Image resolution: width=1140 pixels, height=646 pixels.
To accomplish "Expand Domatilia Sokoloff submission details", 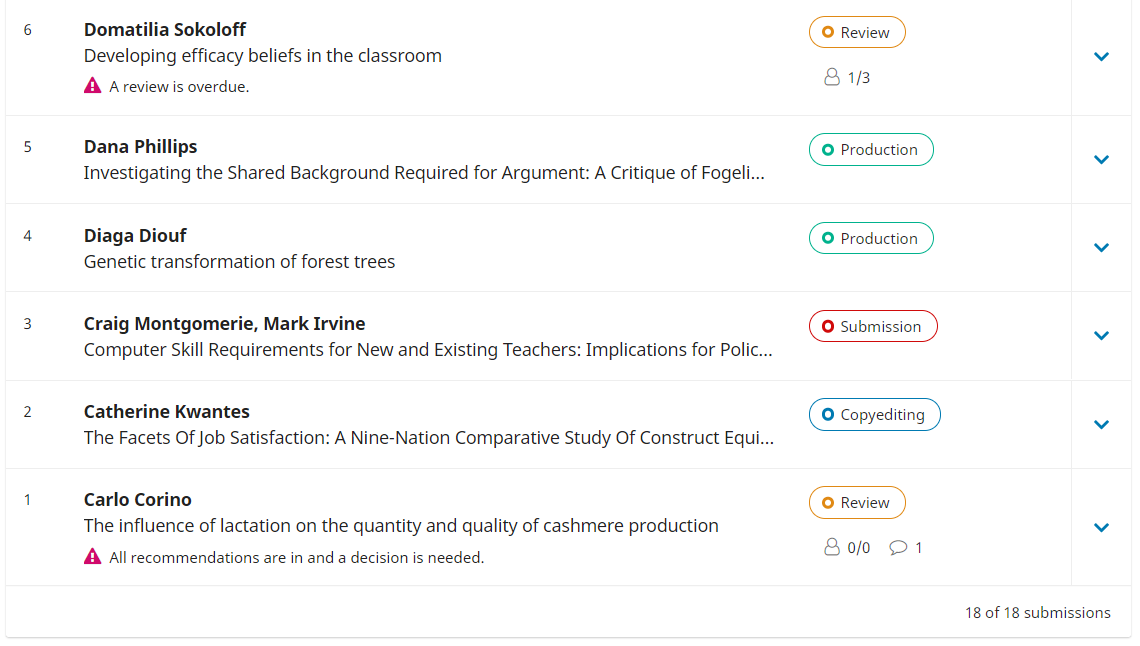I will [1101, 57].
